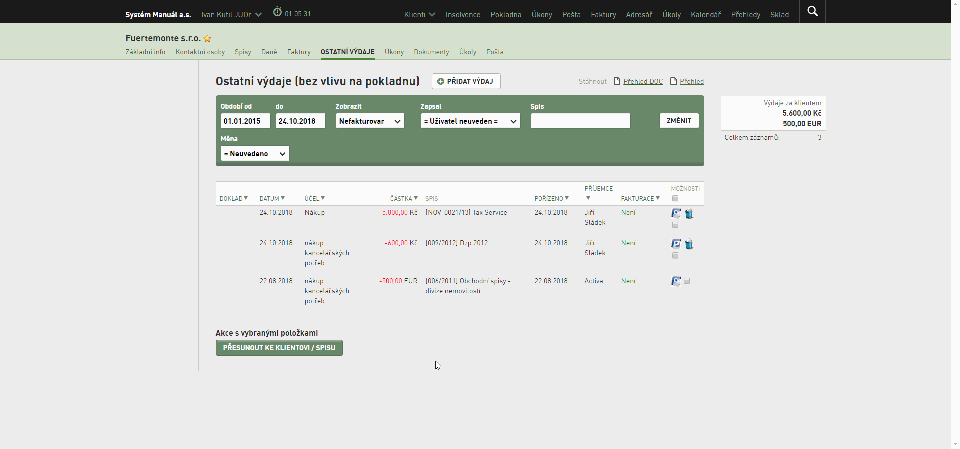The height and width of the screenshot is (449, 960).
Task: Tick the checkbox for the first expense row
Action: click(675, 225)
